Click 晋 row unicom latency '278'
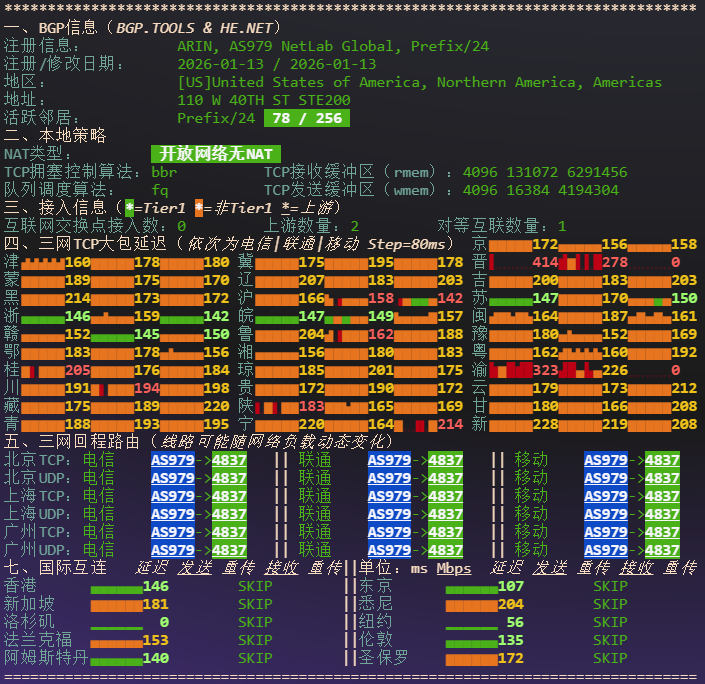Viewport: 705px width, 684px height. pyautogui.click(x=614, y=262)
